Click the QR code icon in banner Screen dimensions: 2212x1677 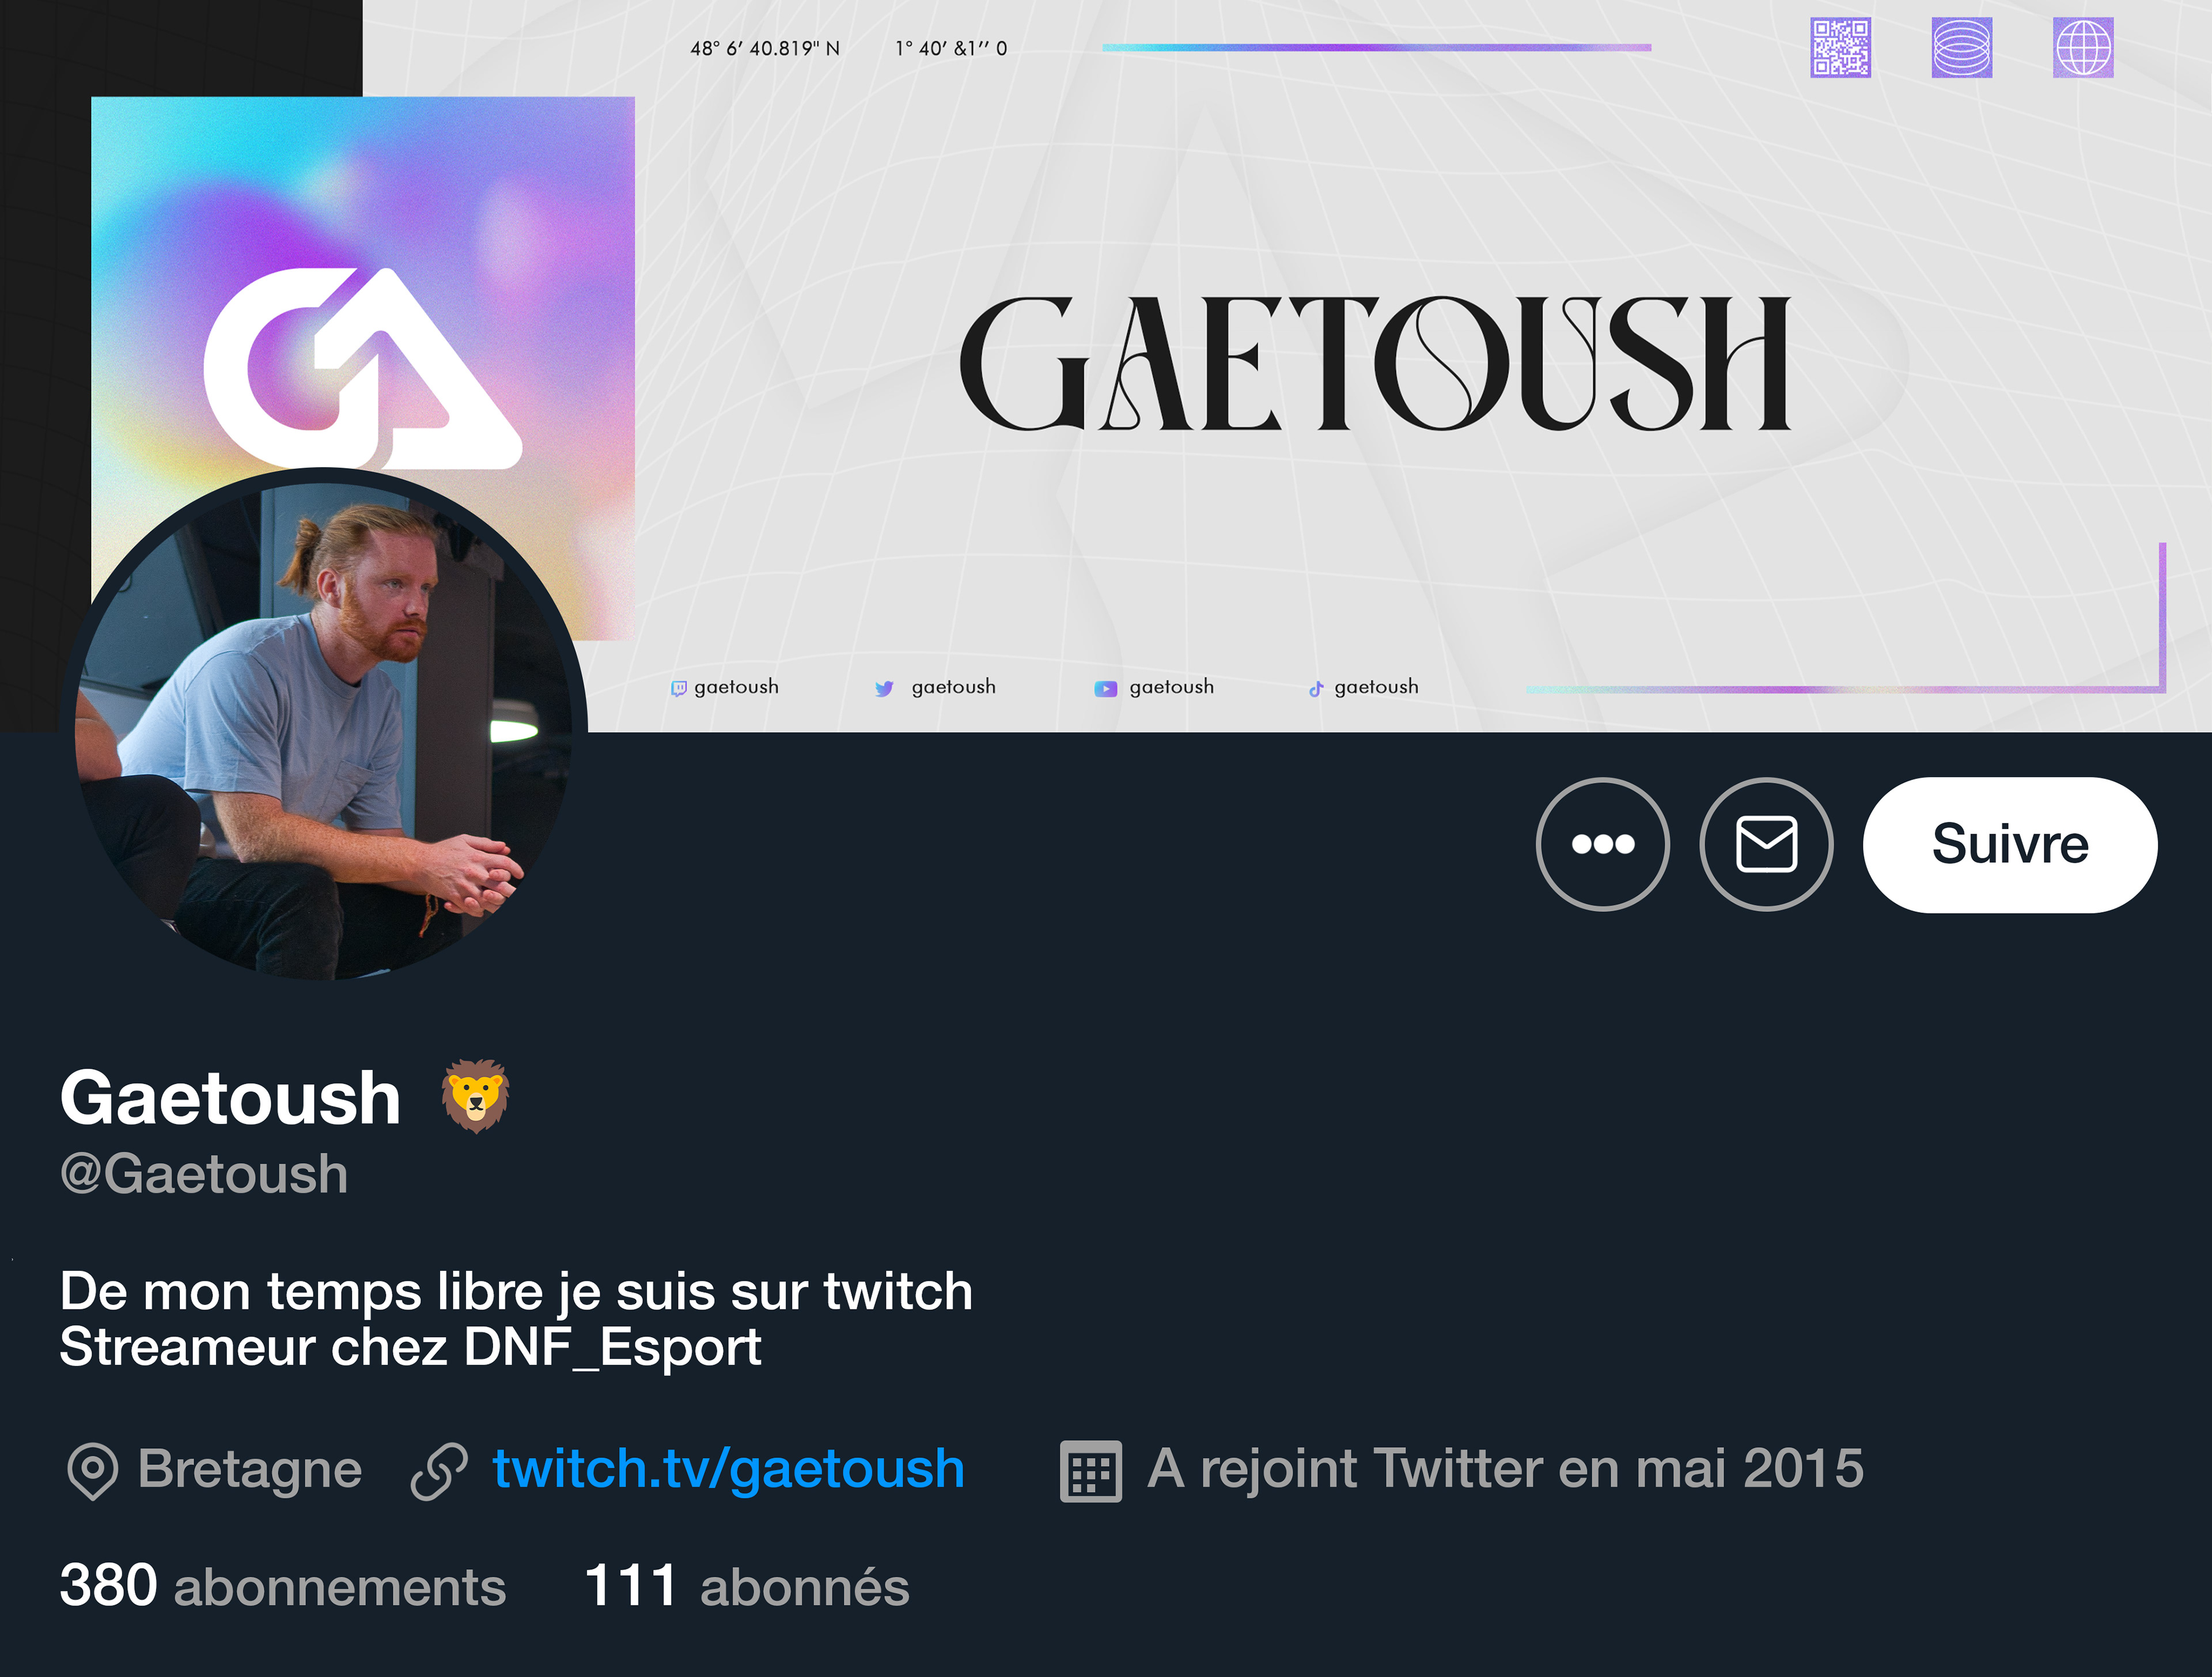1840,47
